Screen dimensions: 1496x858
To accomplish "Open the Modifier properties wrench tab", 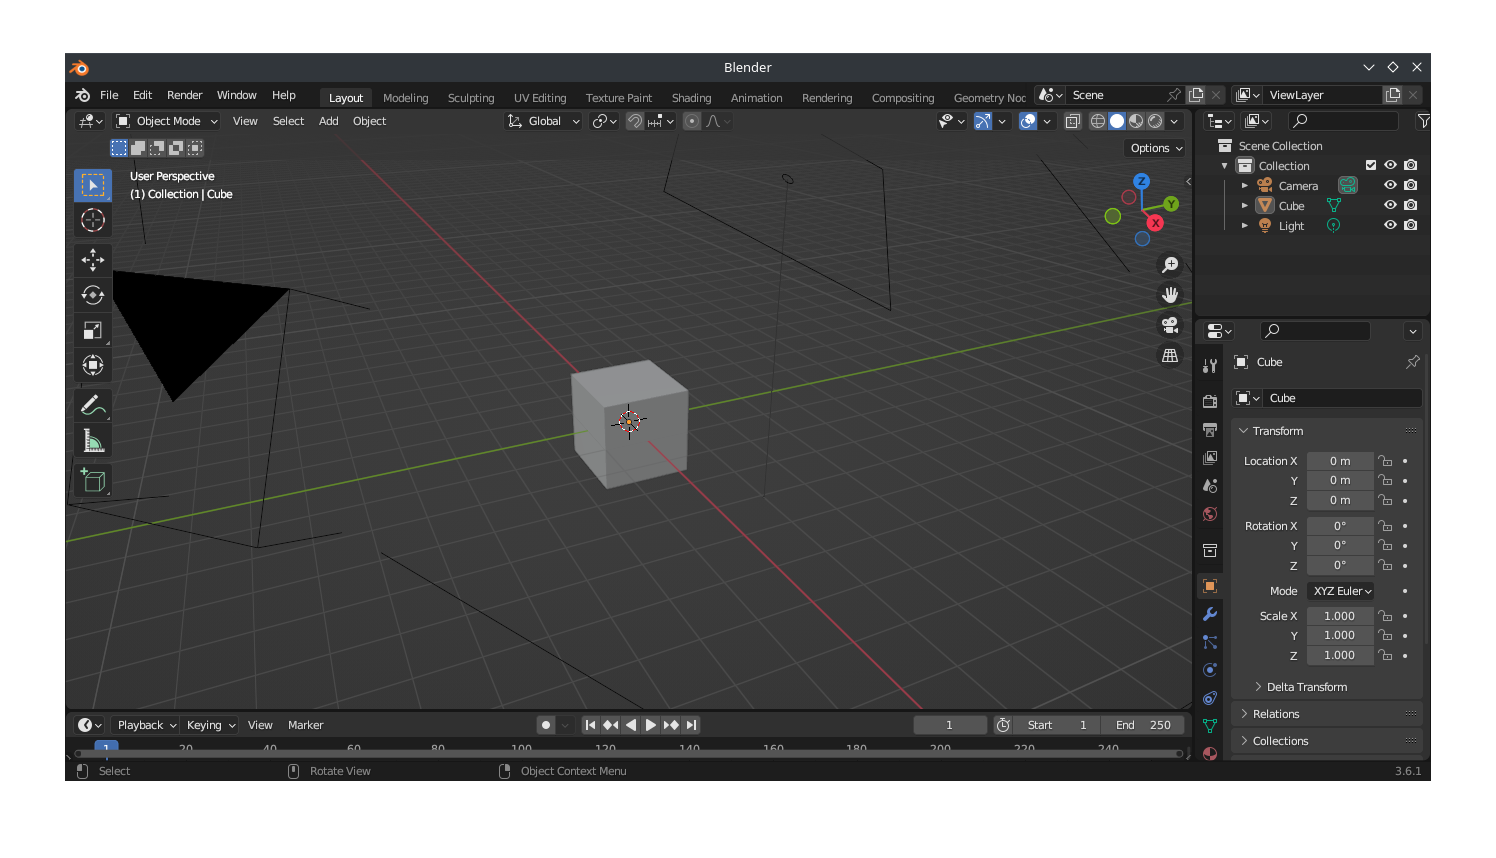I will [1210, 614].
